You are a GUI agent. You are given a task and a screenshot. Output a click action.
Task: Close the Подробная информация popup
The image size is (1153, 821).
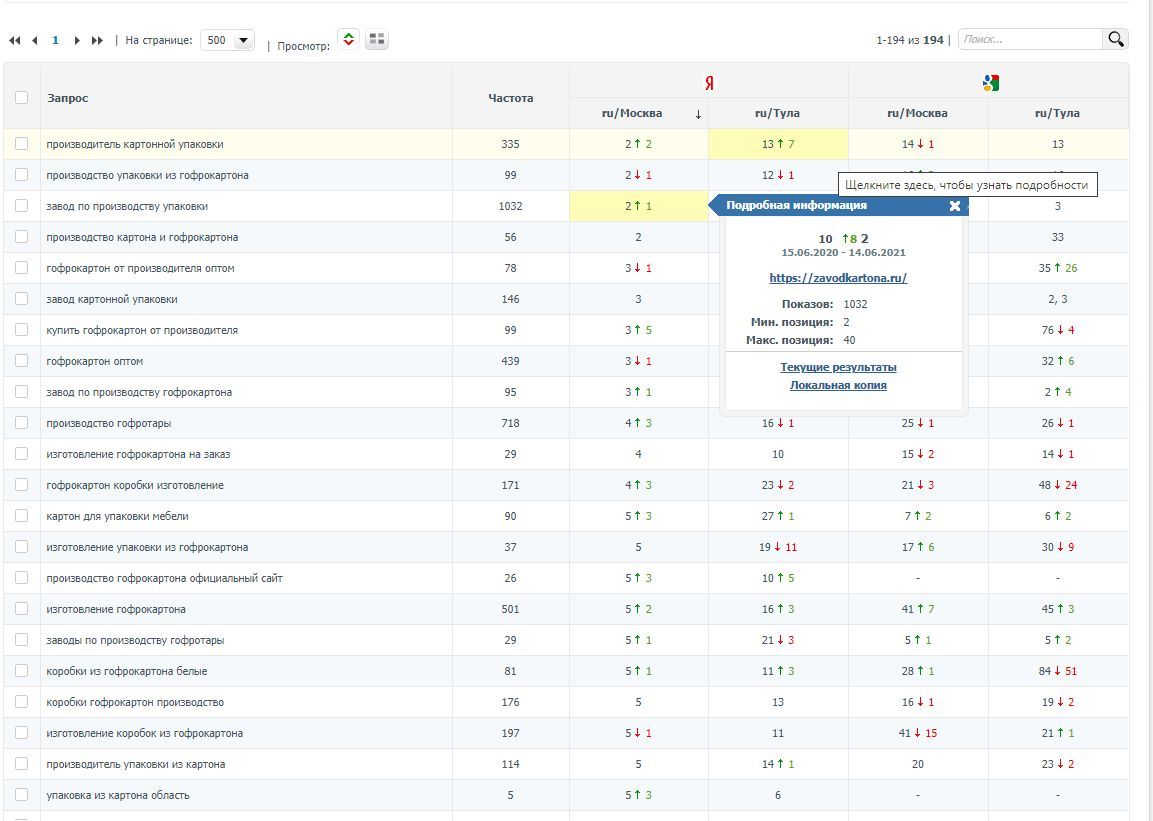954,206
